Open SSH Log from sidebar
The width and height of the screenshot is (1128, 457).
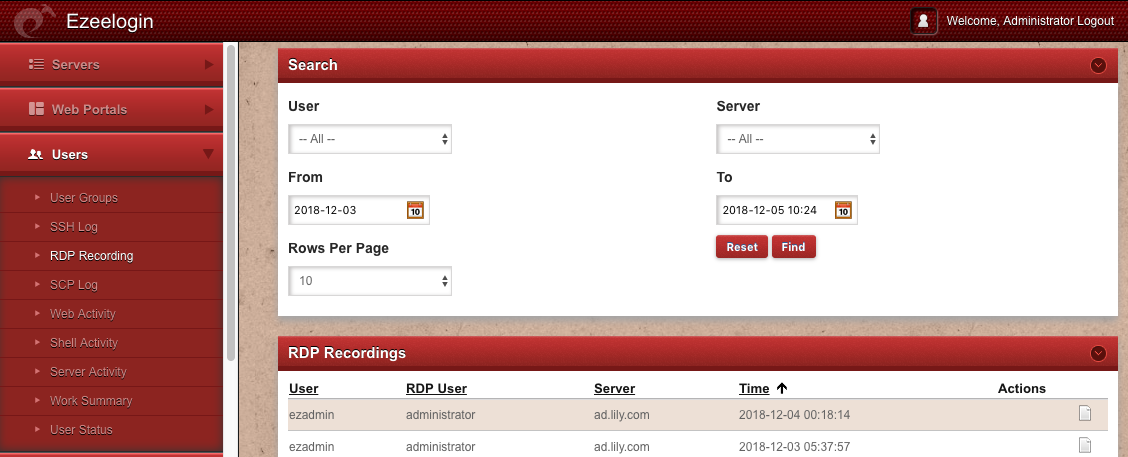(x=74, y=227)
